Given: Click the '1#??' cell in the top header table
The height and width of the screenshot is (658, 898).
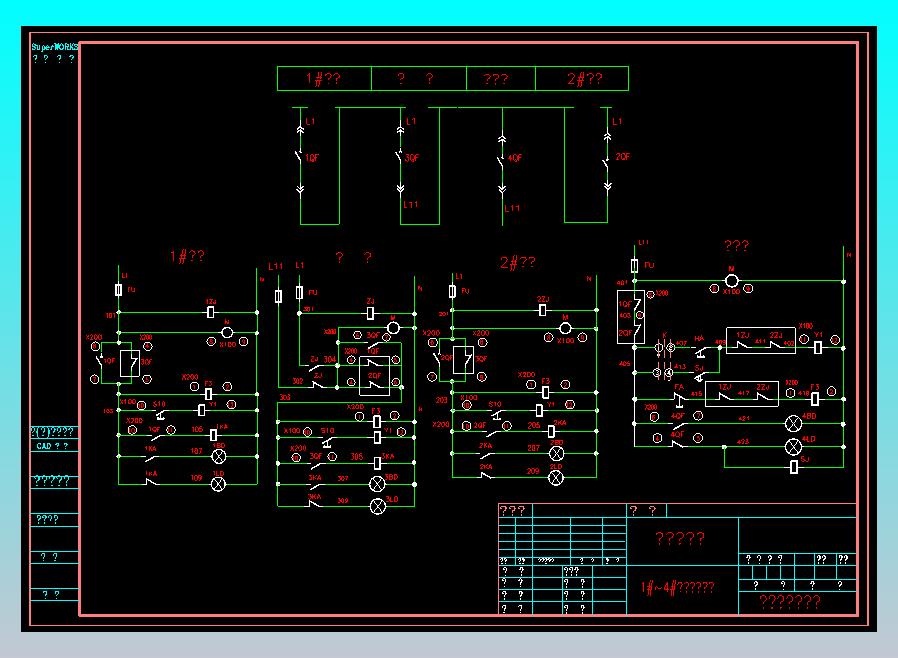Looking at the screenshot, I should click(324, 78).
